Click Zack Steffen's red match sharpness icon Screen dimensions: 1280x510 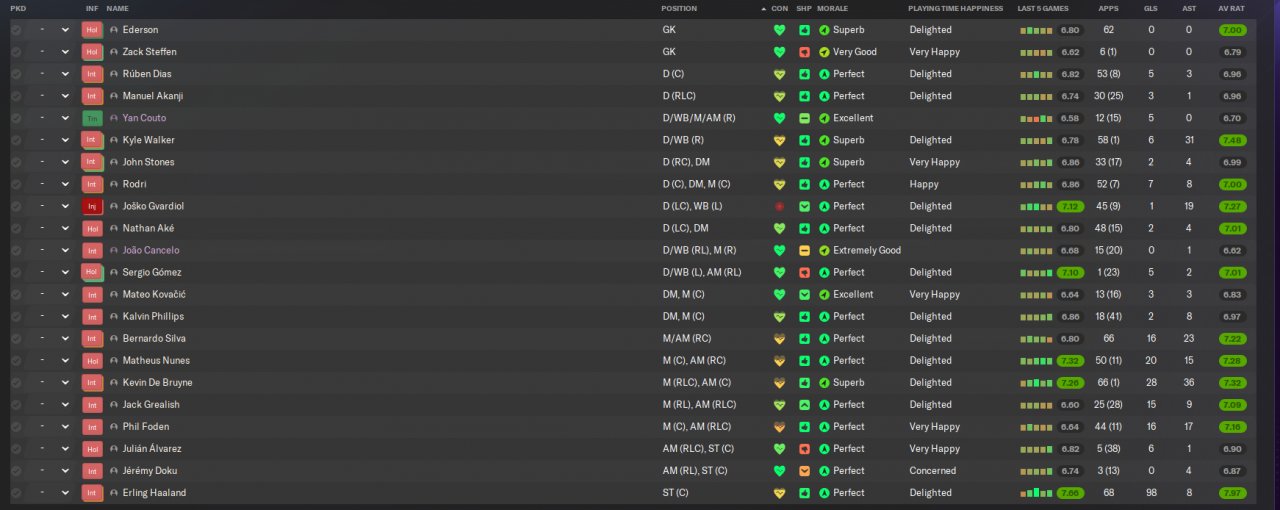[805, 52]
